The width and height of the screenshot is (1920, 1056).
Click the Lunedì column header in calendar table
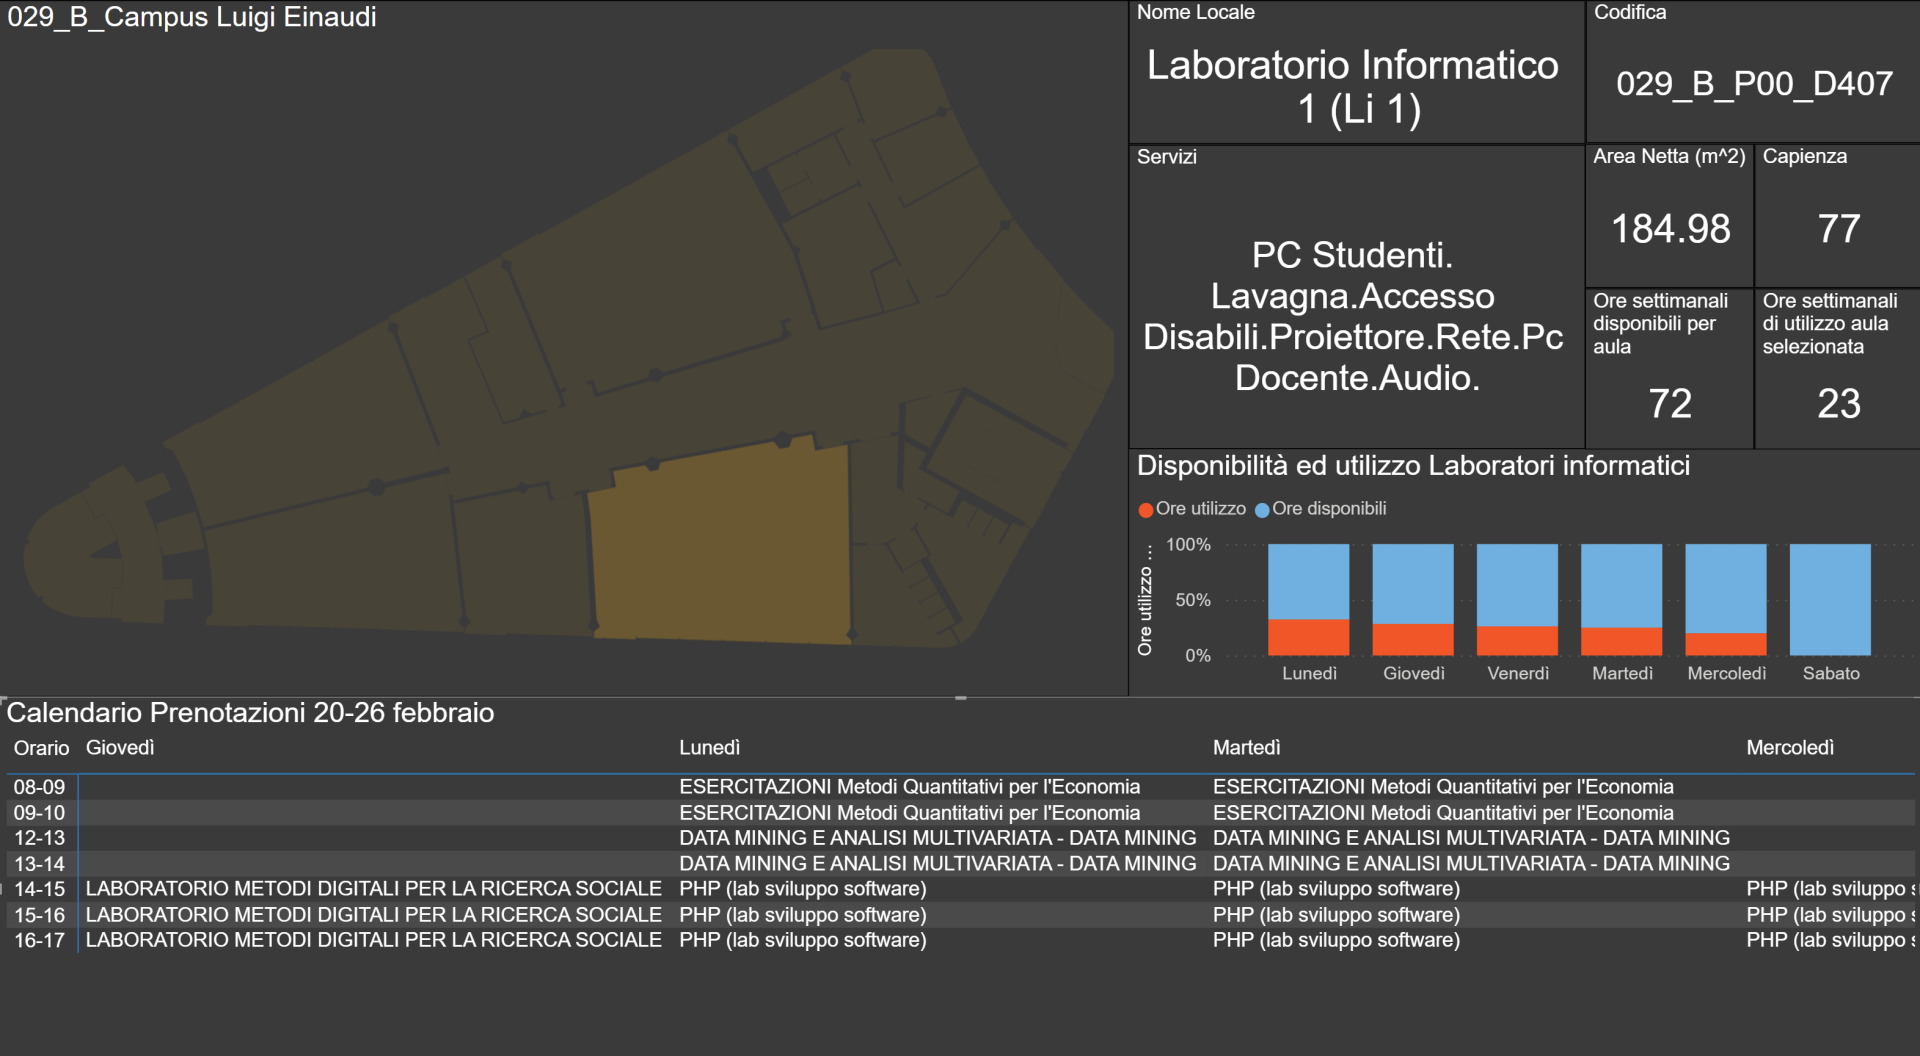(x=709, y=748)
